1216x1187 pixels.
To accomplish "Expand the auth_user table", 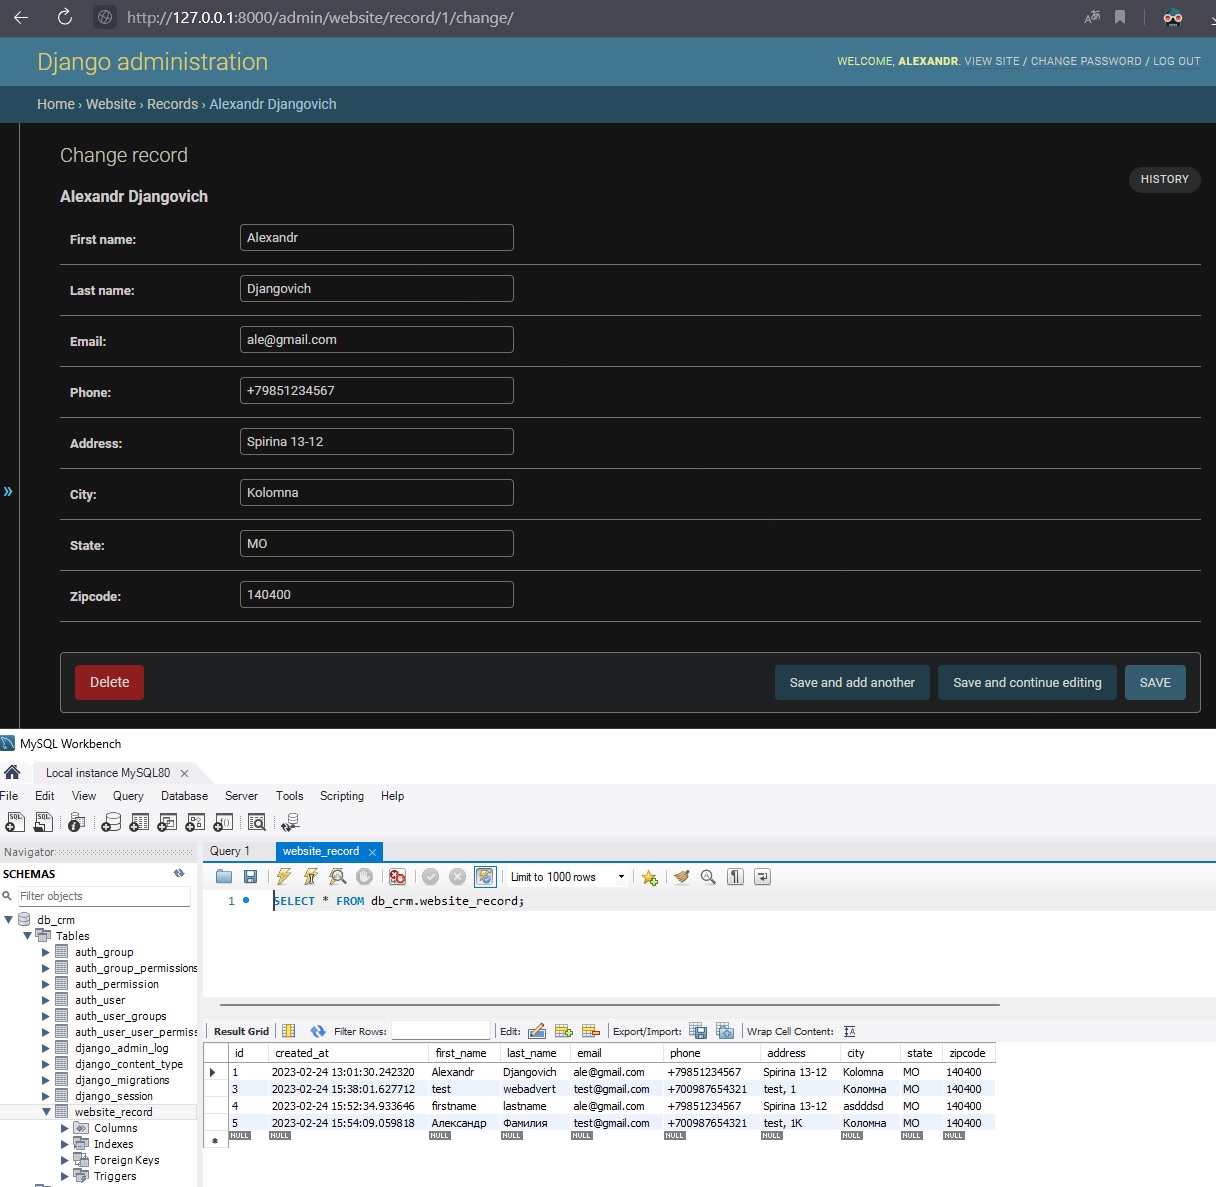I will click(46, 1000).
